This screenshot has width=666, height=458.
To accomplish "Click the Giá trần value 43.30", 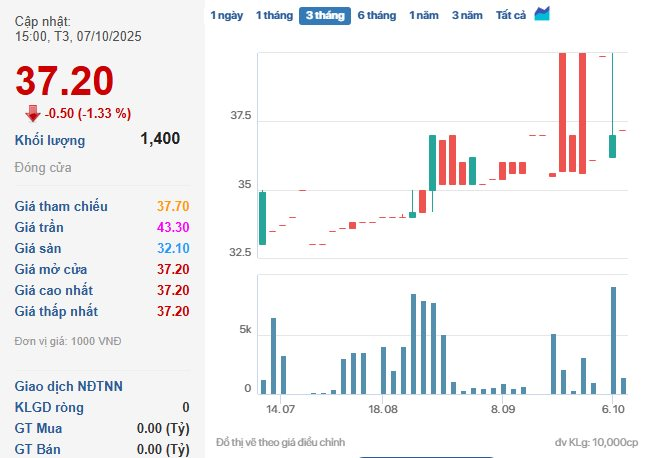I will click(x=173, y=227).
